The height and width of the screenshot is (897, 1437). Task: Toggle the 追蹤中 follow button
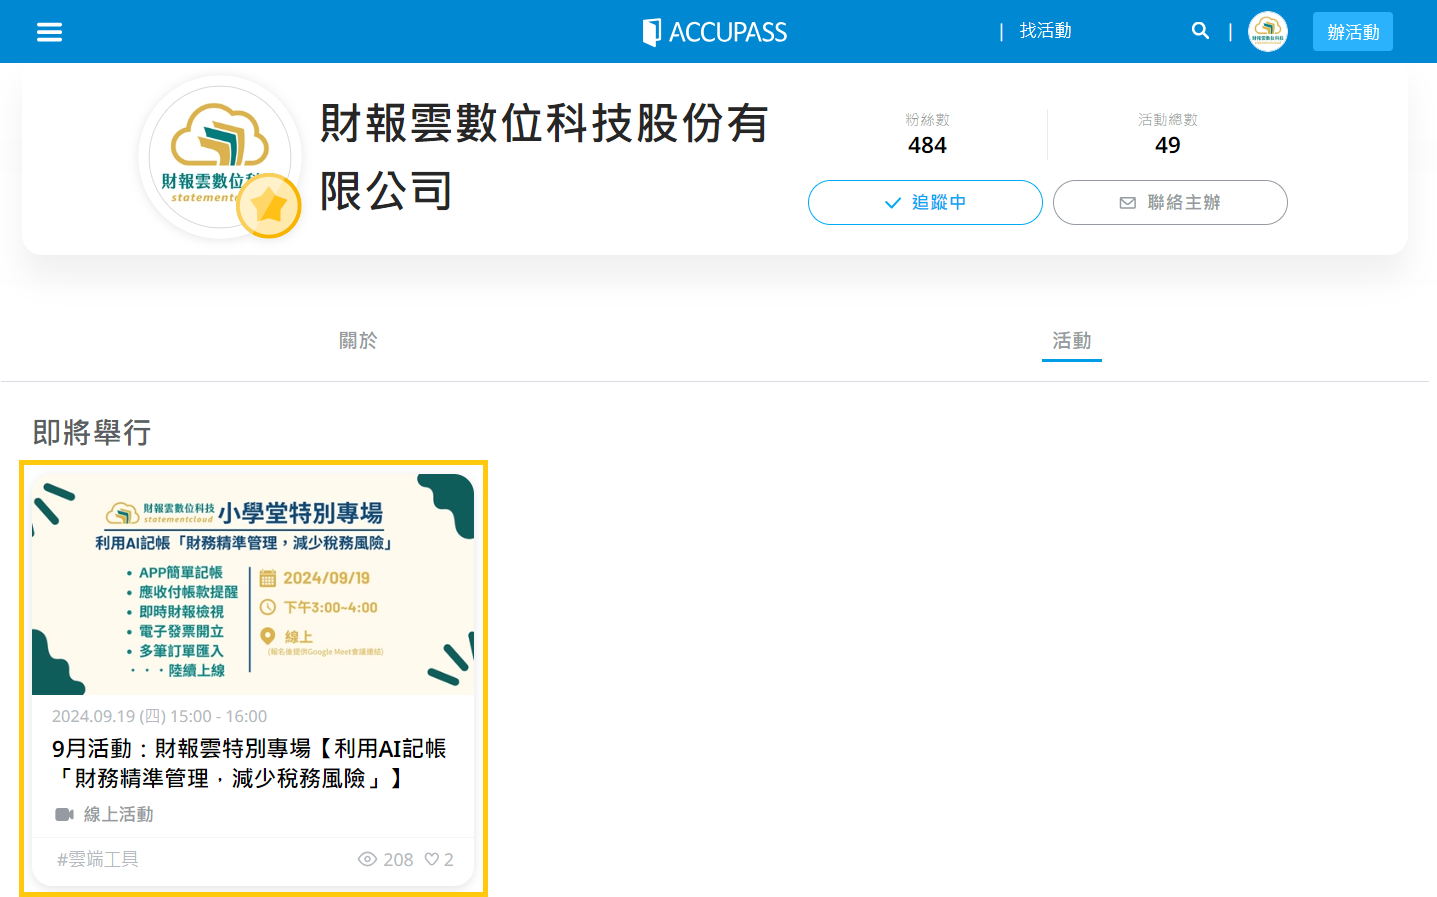925,202
